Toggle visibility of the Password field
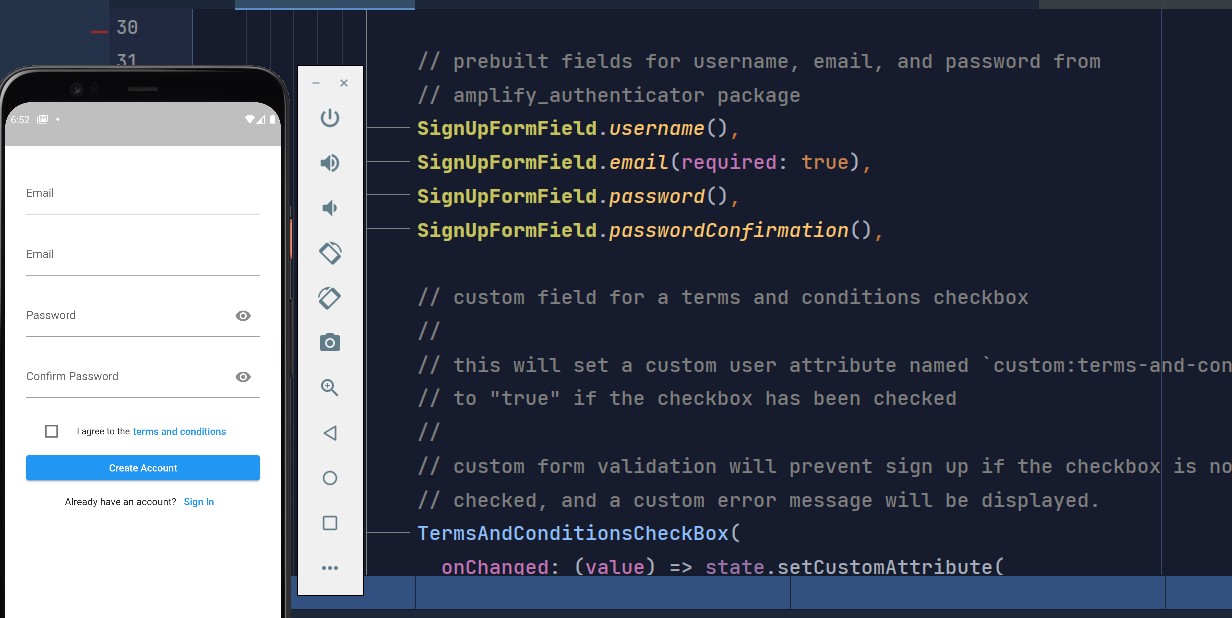 [x=242, y=315]
